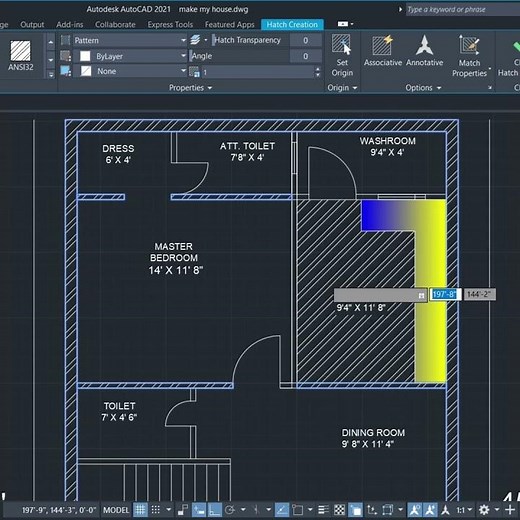Toggle polar tracking in the status bar
This screenshot has width=520, height=520.
230,509
